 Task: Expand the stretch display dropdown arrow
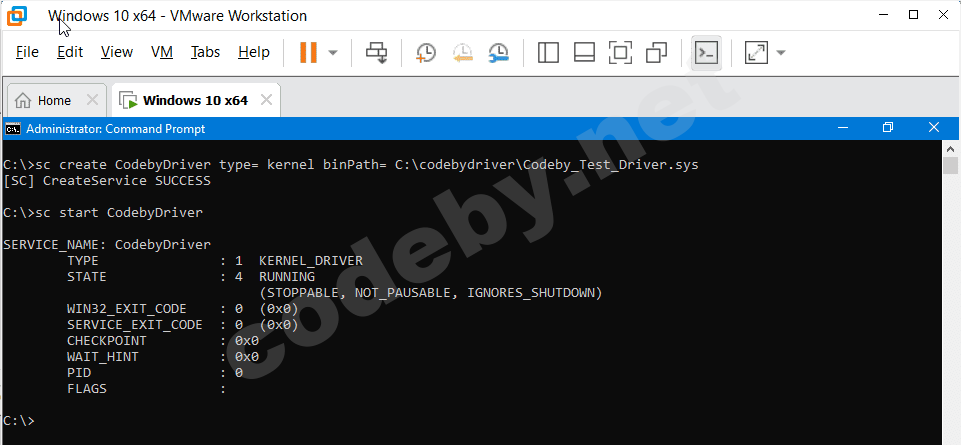781,53
